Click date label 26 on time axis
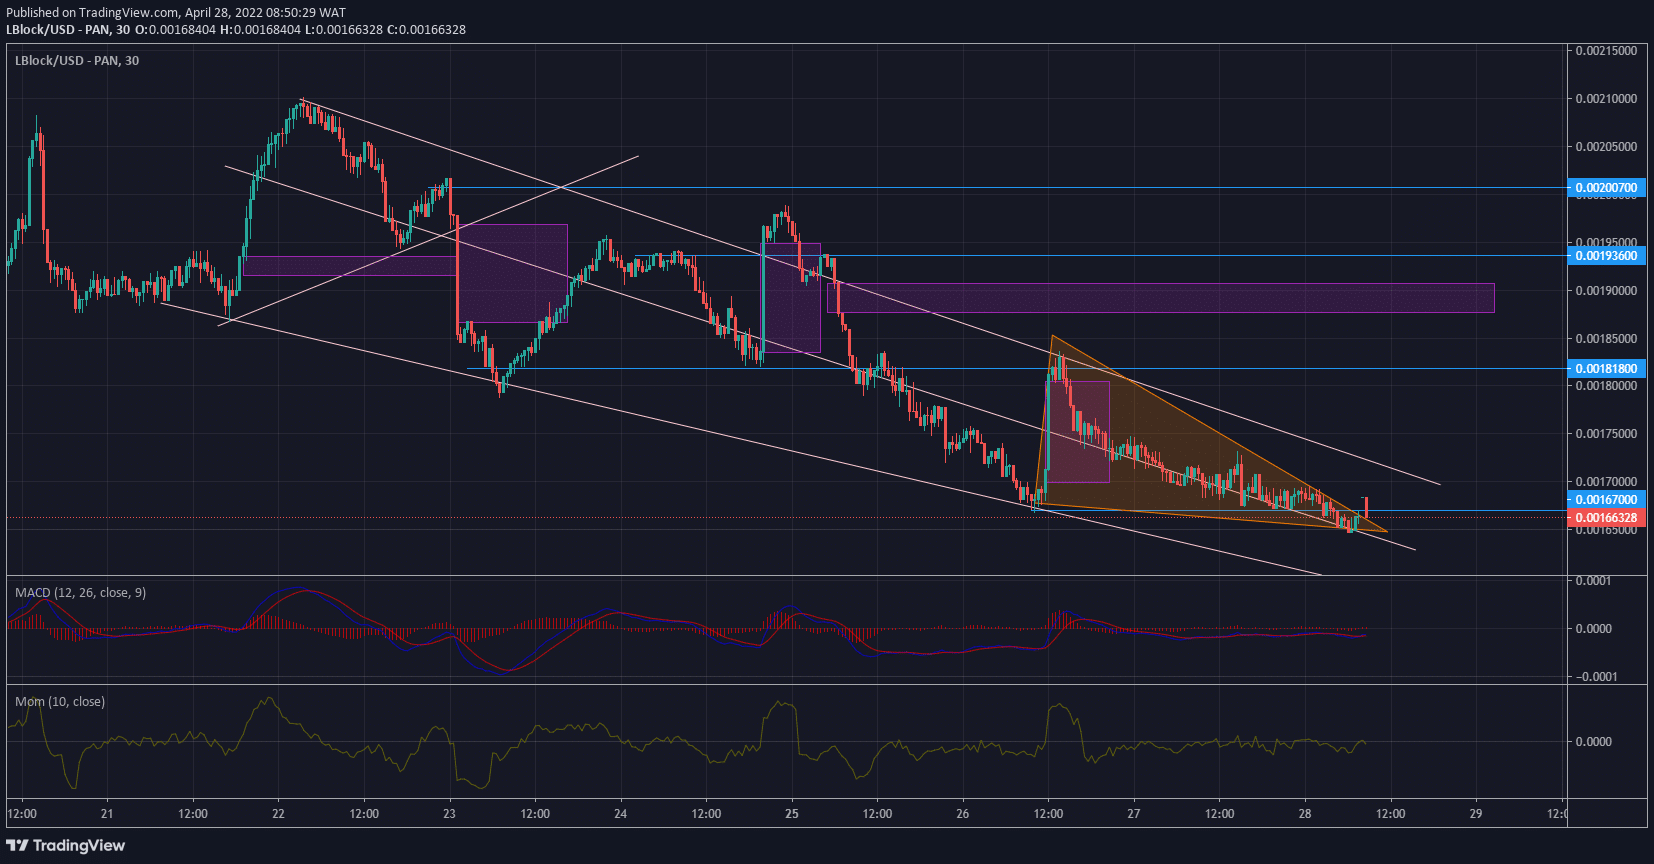This screenshot has height=864, width=1654. point(962,814)
